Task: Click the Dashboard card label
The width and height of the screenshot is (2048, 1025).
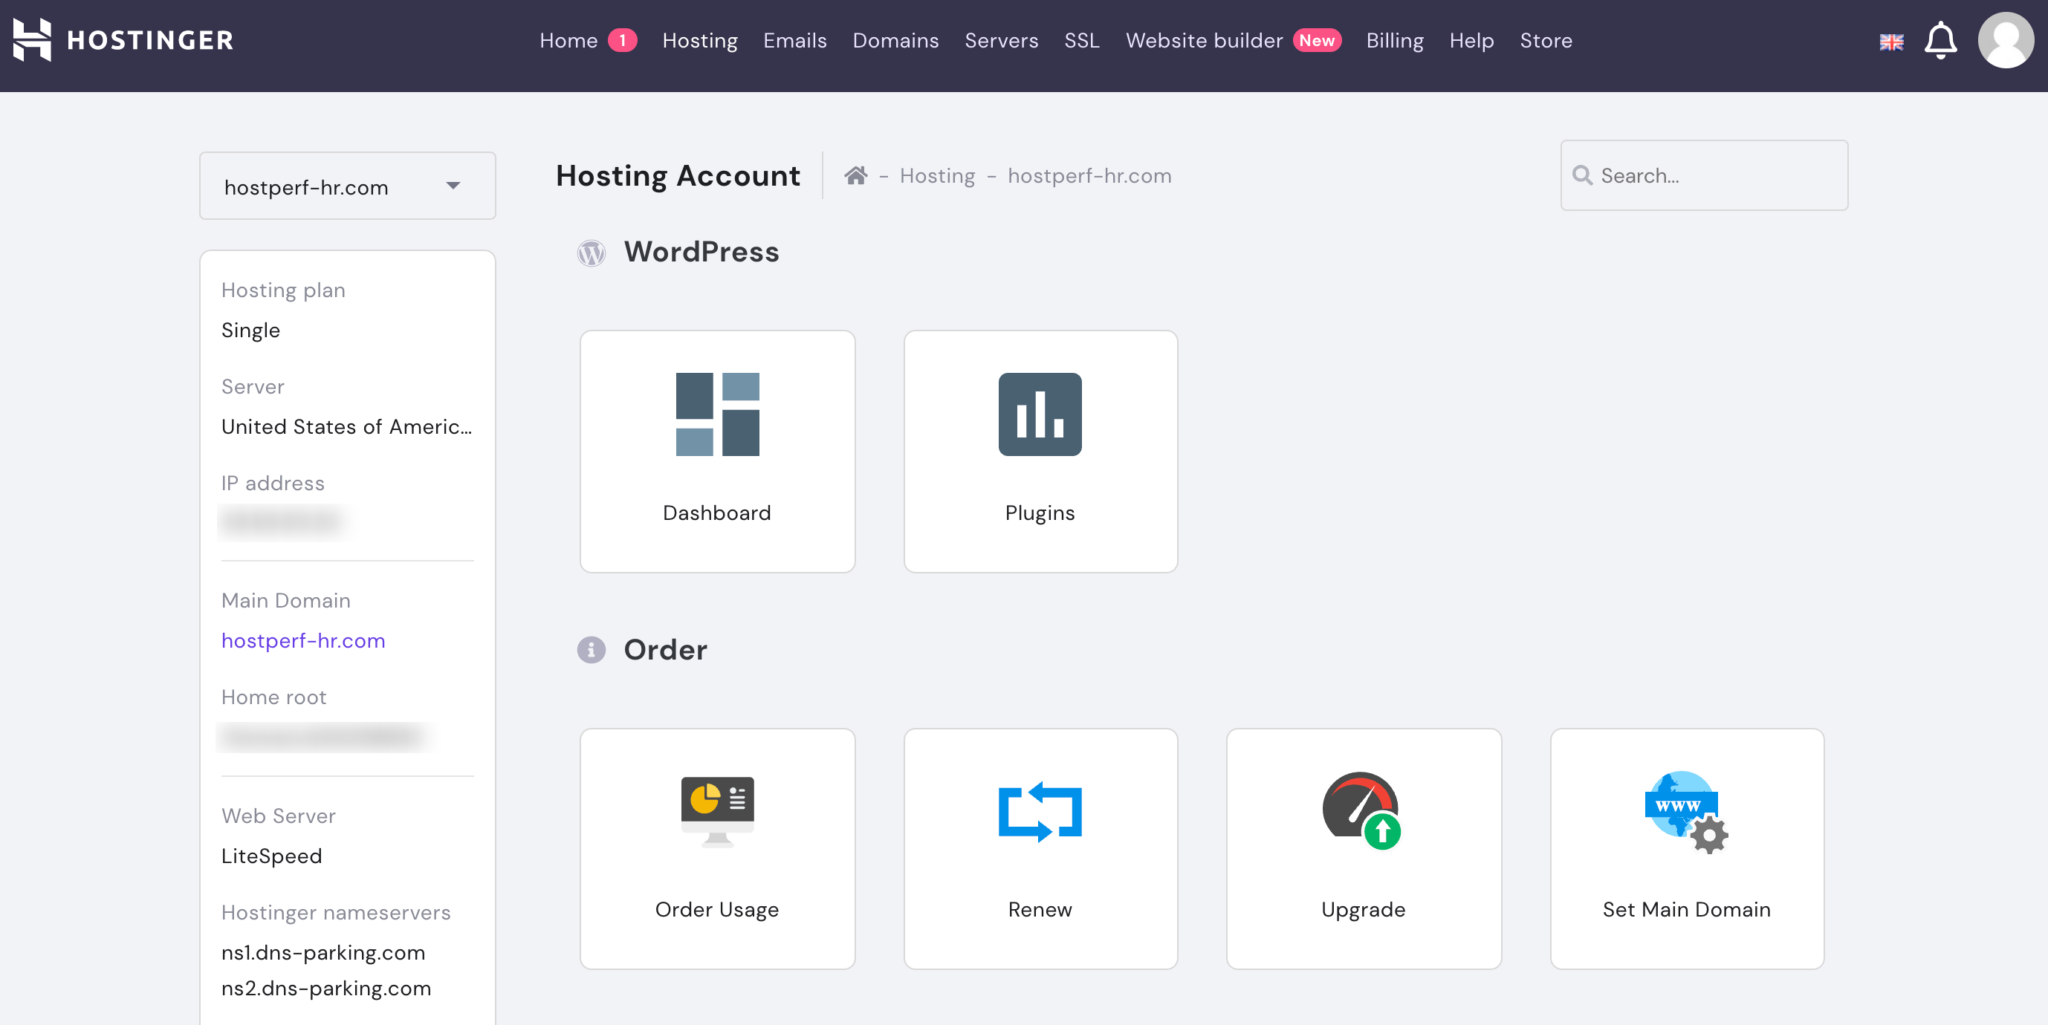Action: click(717, 513)
